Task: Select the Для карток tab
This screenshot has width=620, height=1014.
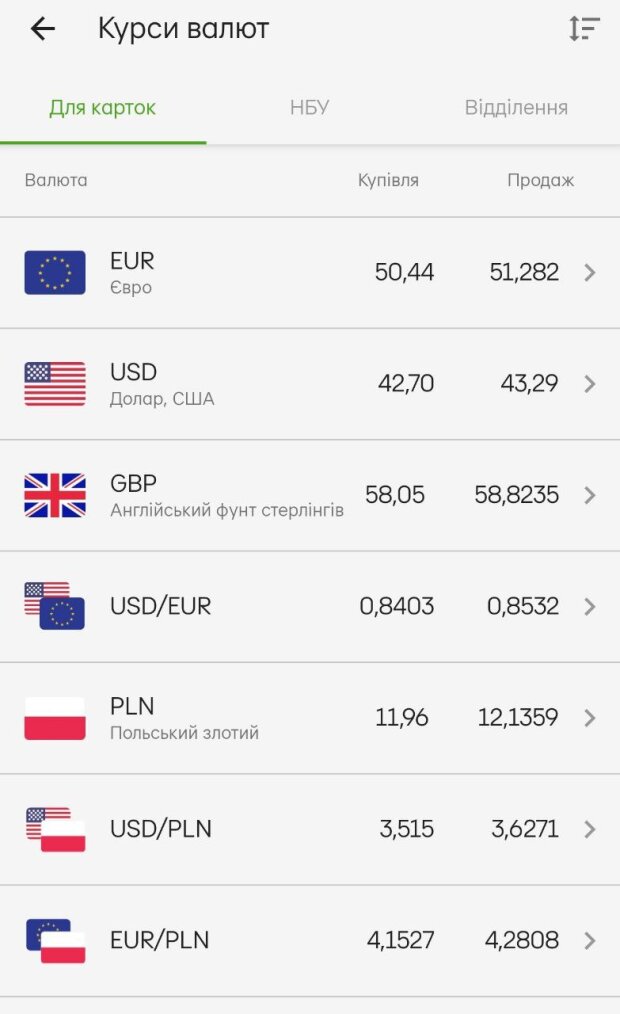Action: 103,108
